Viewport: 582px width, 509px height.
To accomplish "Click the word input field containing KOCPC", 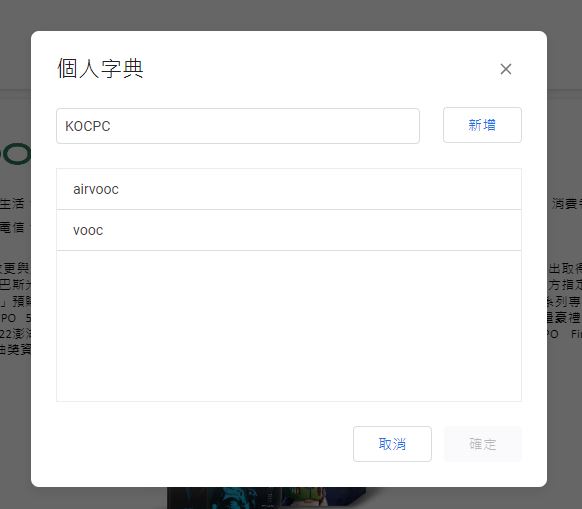I will 238,126.
